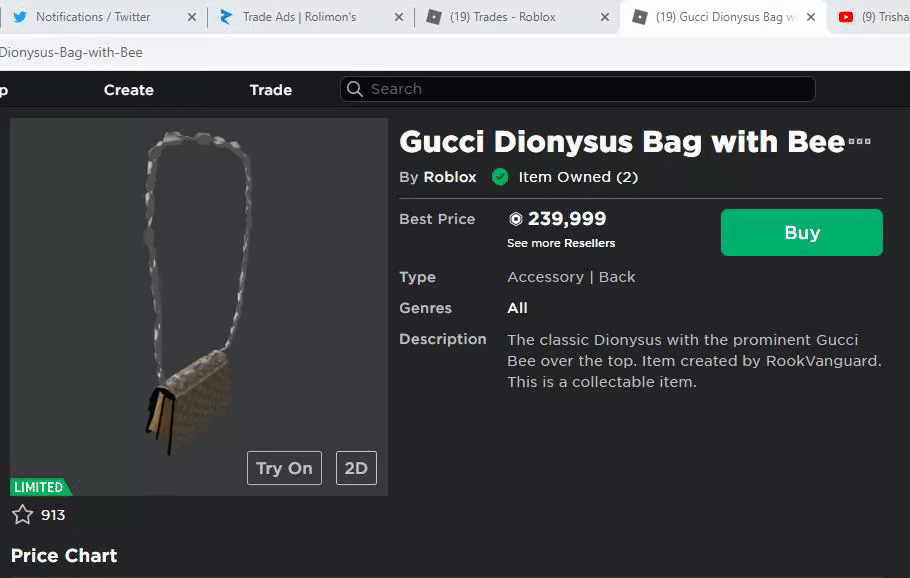The width and height of the screenshot is (910, 578).
Task: Switch to the Trade Ads Rolimon's tab
Action: (x=299, y=17)
